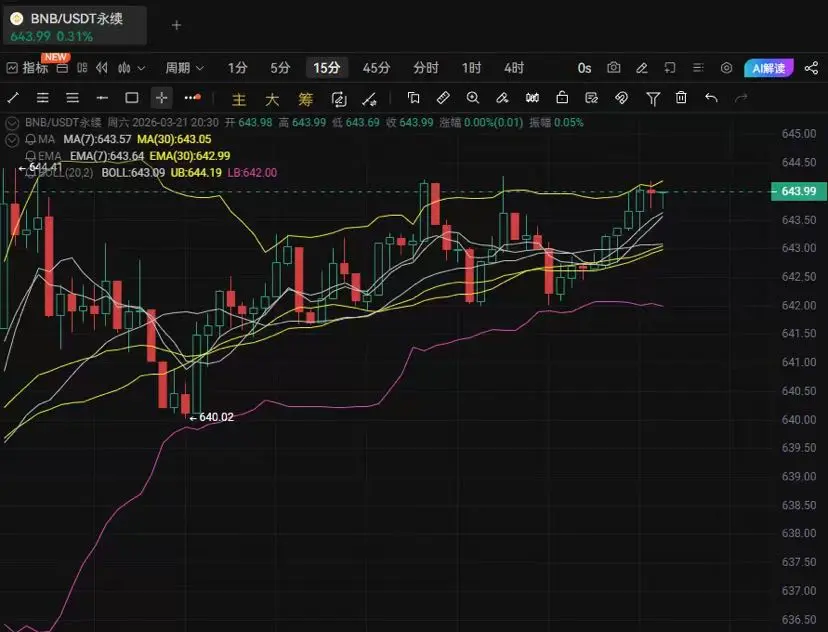This screenshot has width=828, height=632.
Task: Toggle the magnet snap mode
Action: 622,98
